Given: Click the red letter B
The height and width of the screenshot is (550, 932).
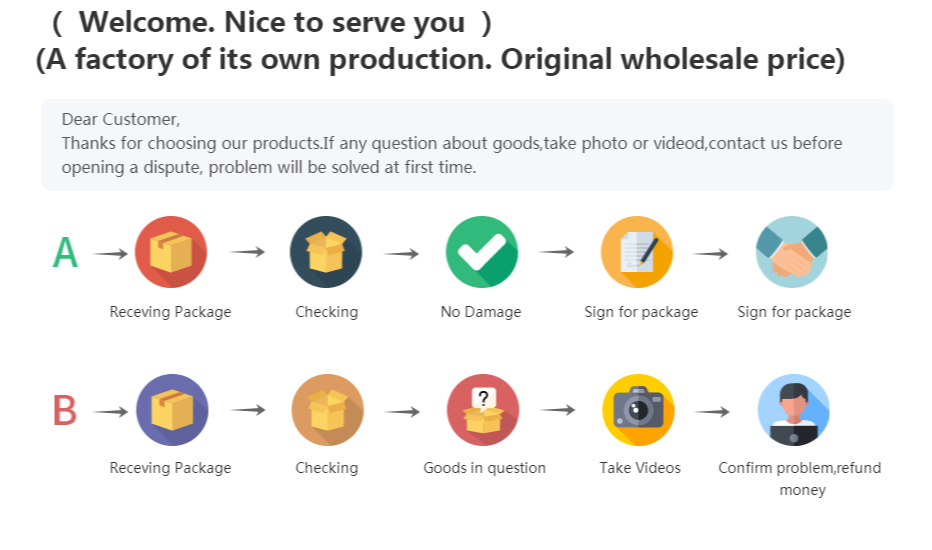Looking at the screenshot, I should (x=65, y=411).
